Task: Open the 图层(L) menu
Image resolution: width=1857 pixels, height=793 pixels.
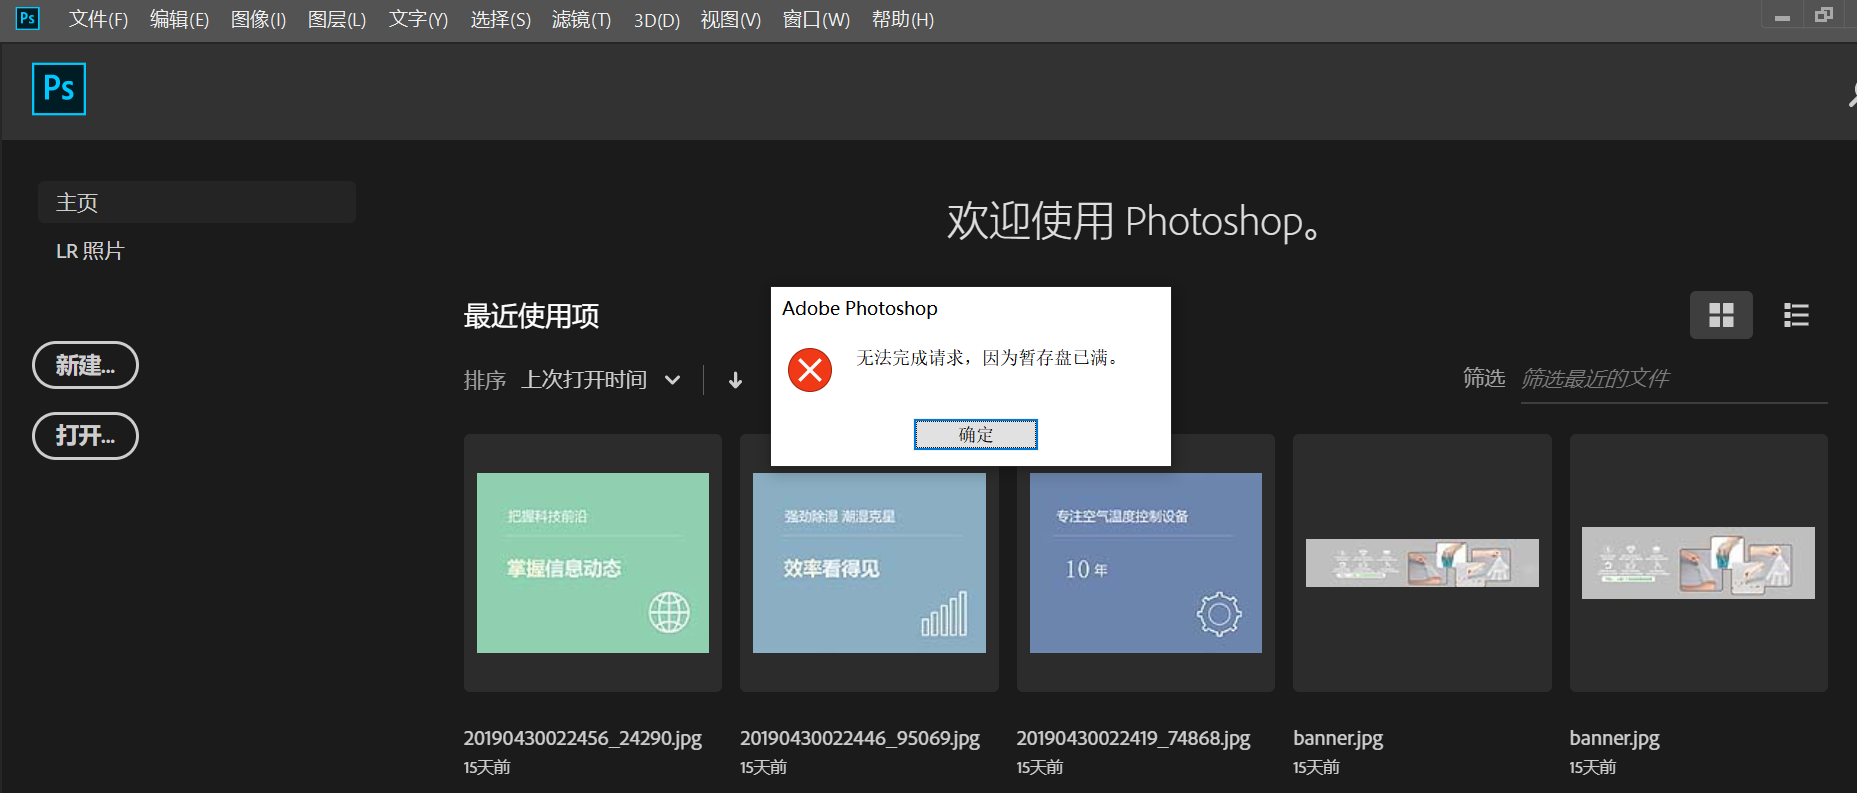Action: 337,19
